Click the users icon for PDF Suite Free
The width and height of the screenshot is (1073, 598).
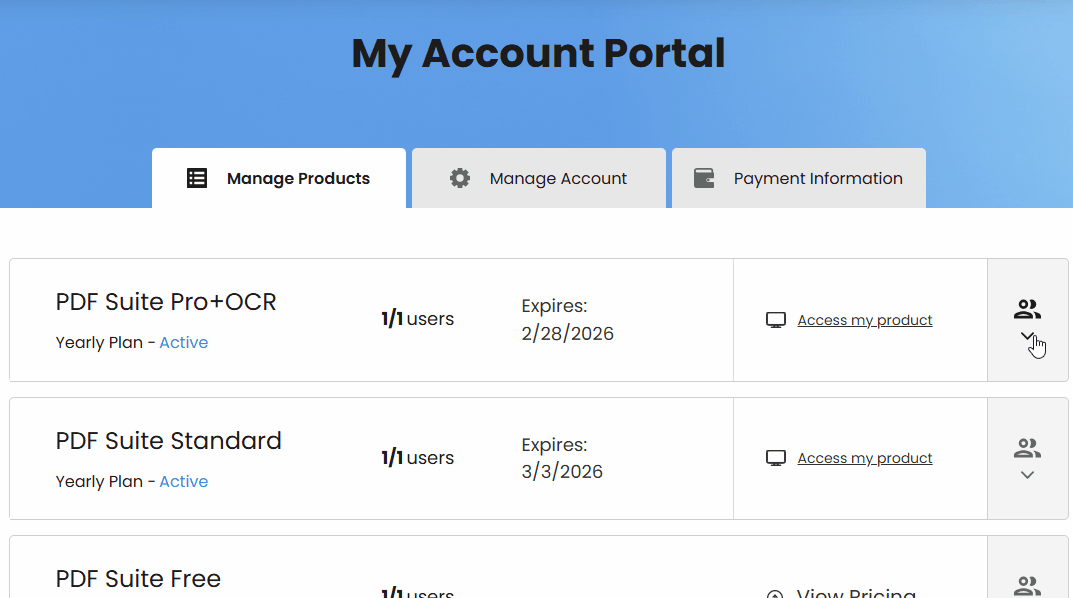[x=1027, y=586]
